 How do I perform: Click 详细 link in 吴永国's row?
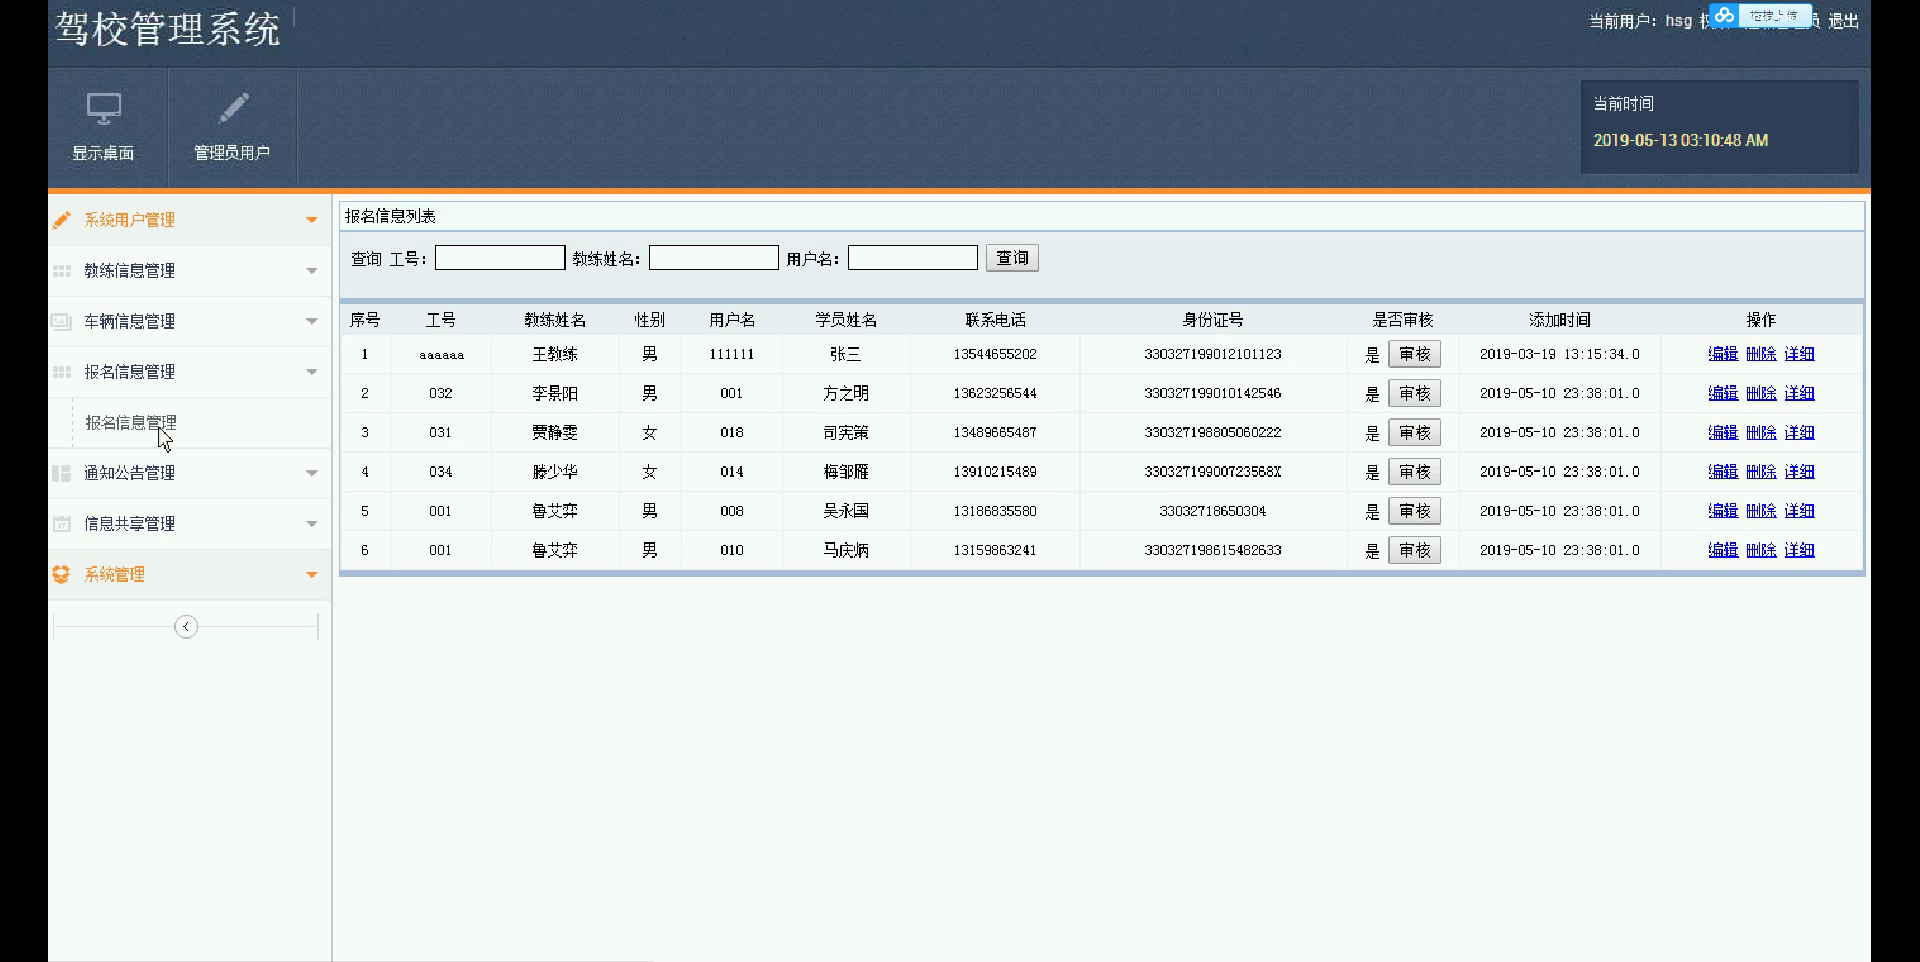[1799, 511]
